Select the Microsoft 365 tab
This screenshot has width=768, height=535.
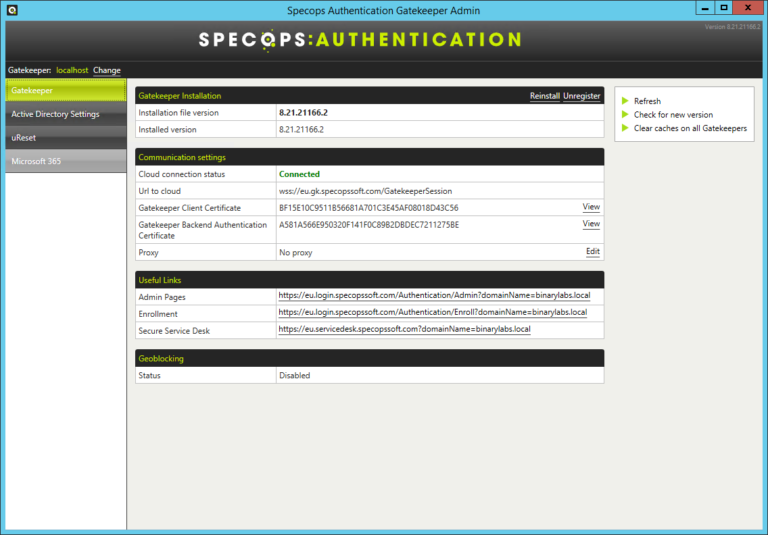click(x=66, y=161)
